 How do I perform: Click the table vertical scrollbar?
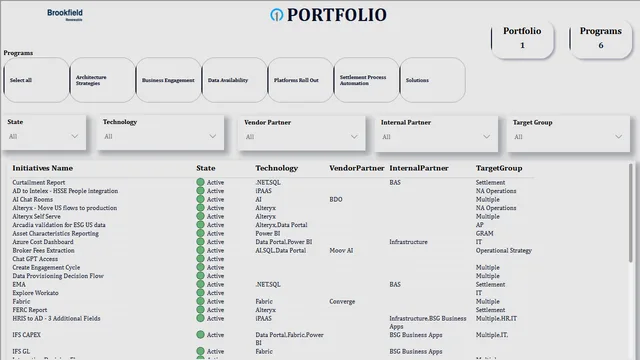(x=631, y=213)
